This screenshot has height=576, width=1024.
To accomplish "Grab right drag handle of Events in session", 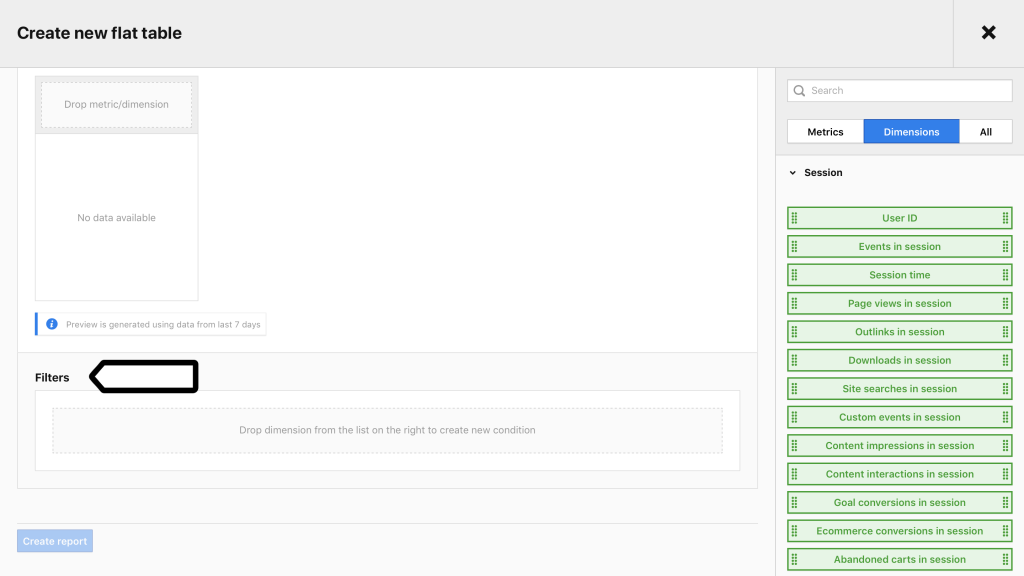I will click(x=1005, y=246).
